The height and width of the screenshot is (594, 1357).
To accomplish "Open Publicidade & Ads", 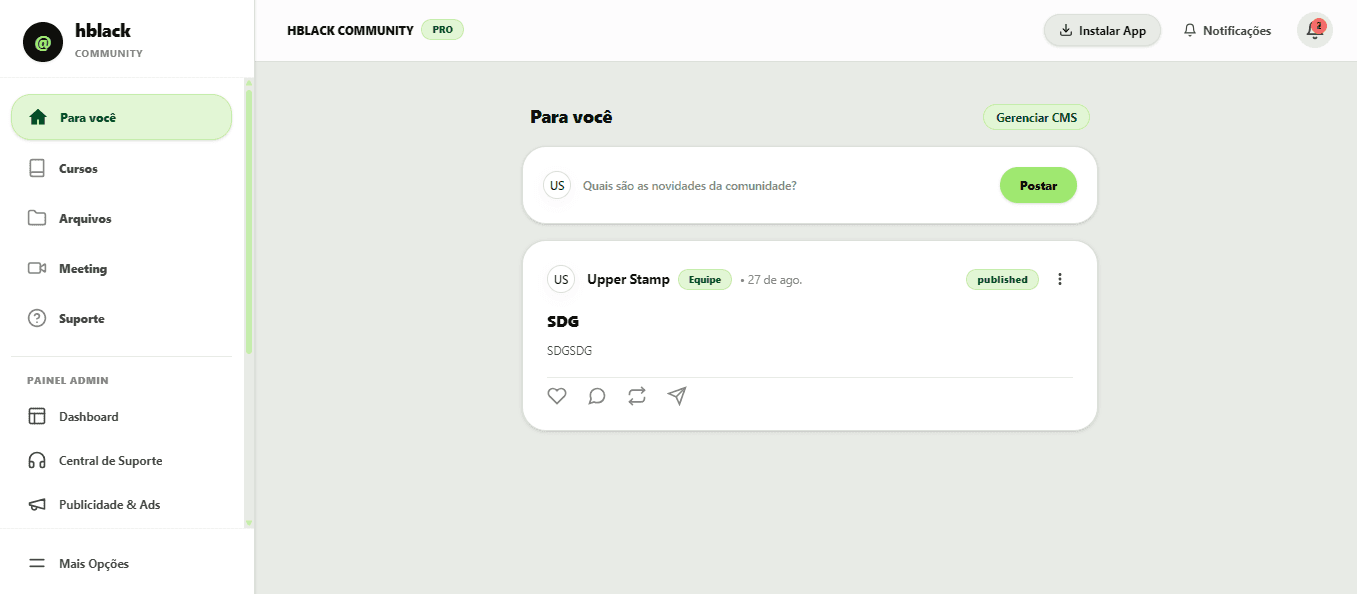I will click(x=121, y=504).
